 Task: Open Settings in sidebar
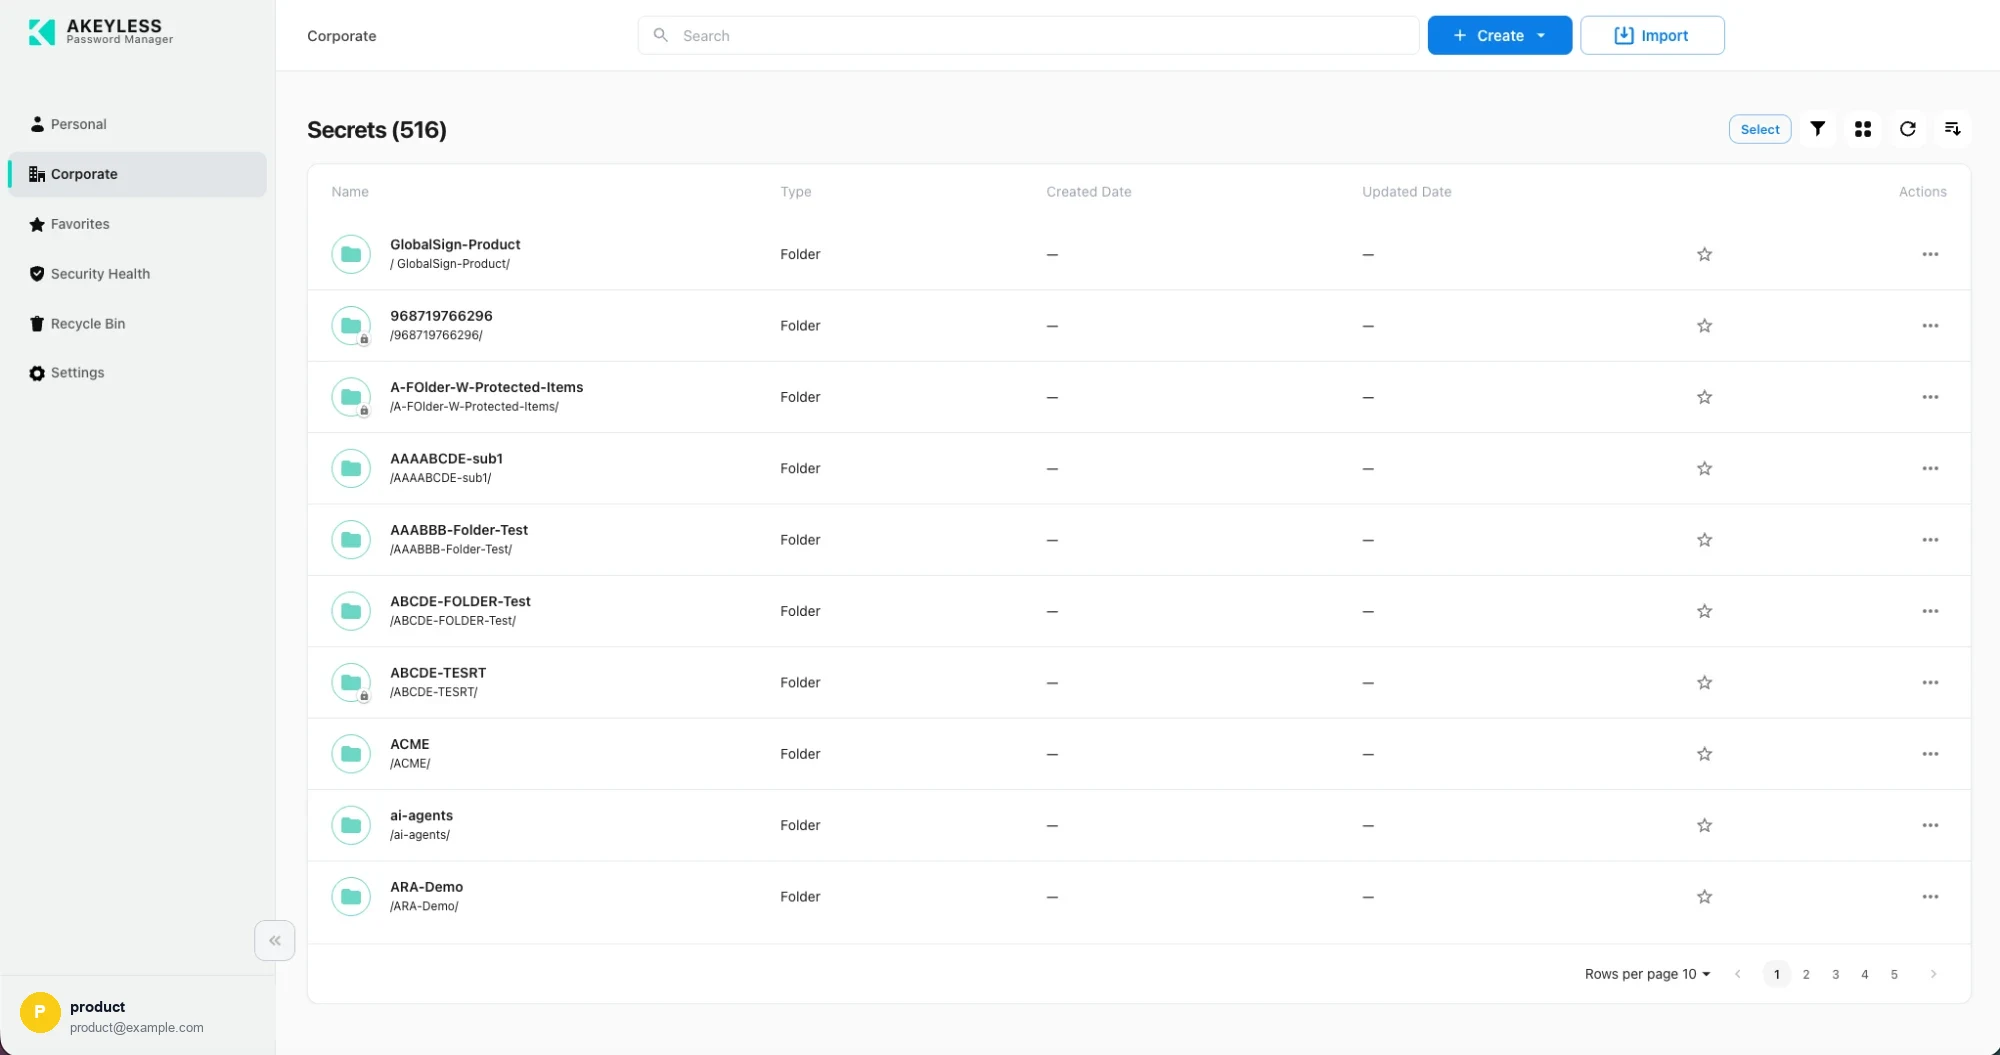pos(137,373)
